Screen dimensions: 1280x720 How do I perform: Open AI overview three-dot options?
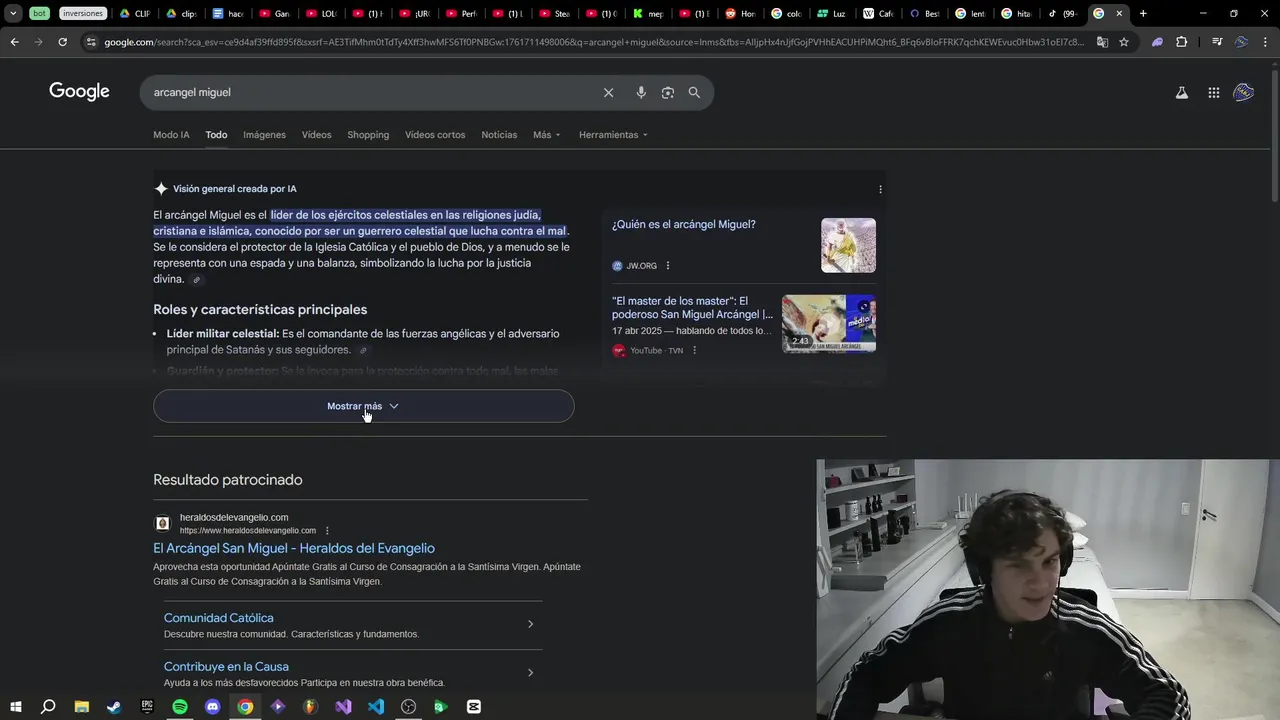point(880,189)
